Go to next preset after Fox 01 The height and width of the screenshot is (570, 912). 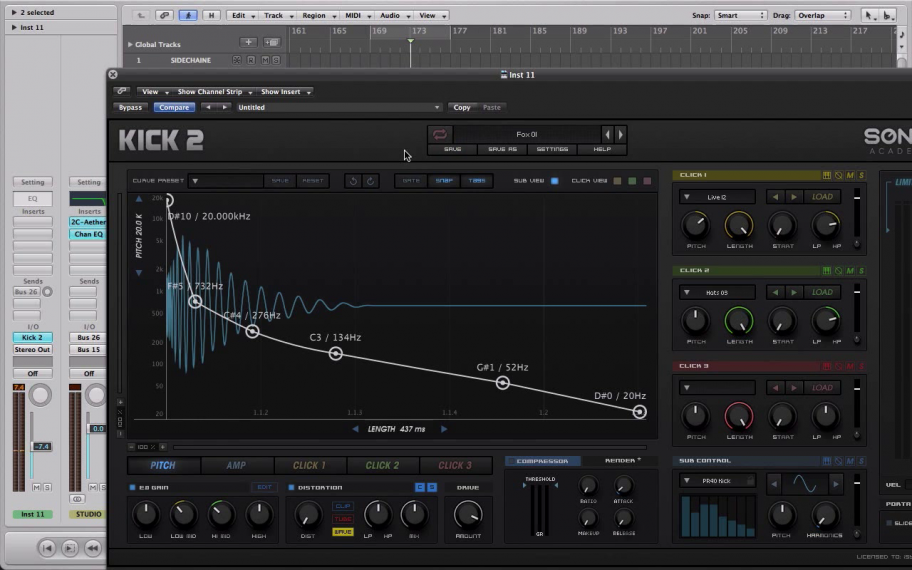[620, 134]
